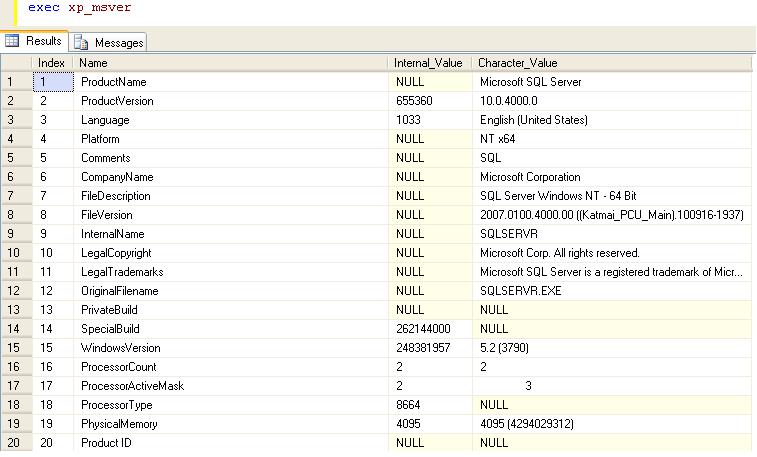Click the Messages tab page icon

point(81,42)
